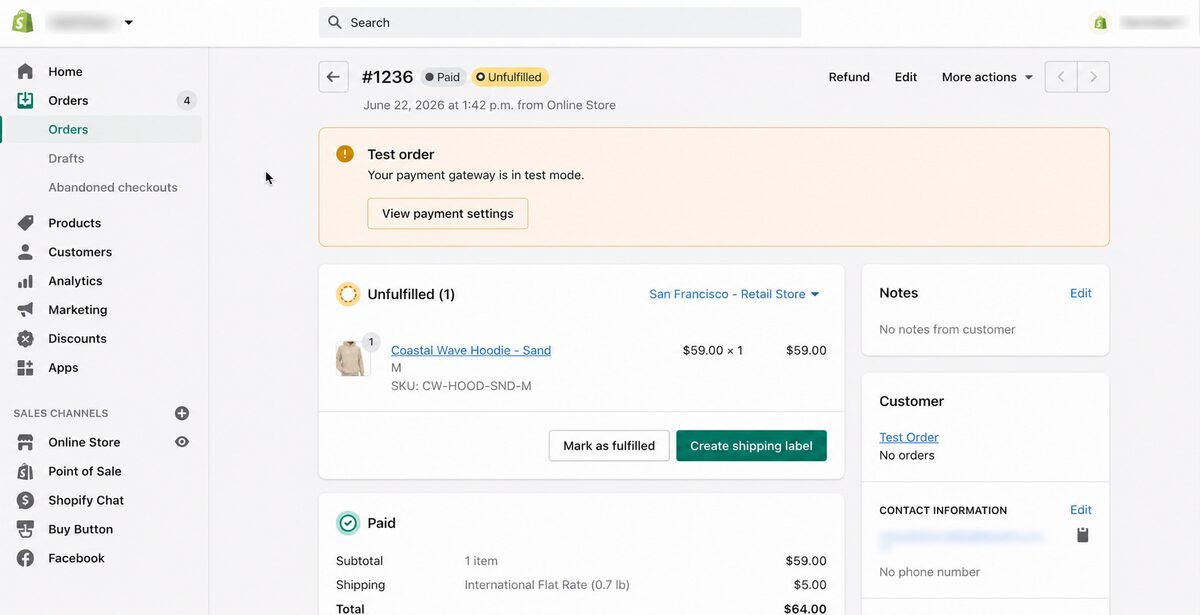
Task: Click the Orders count badge 4
Action: point(186,100)
